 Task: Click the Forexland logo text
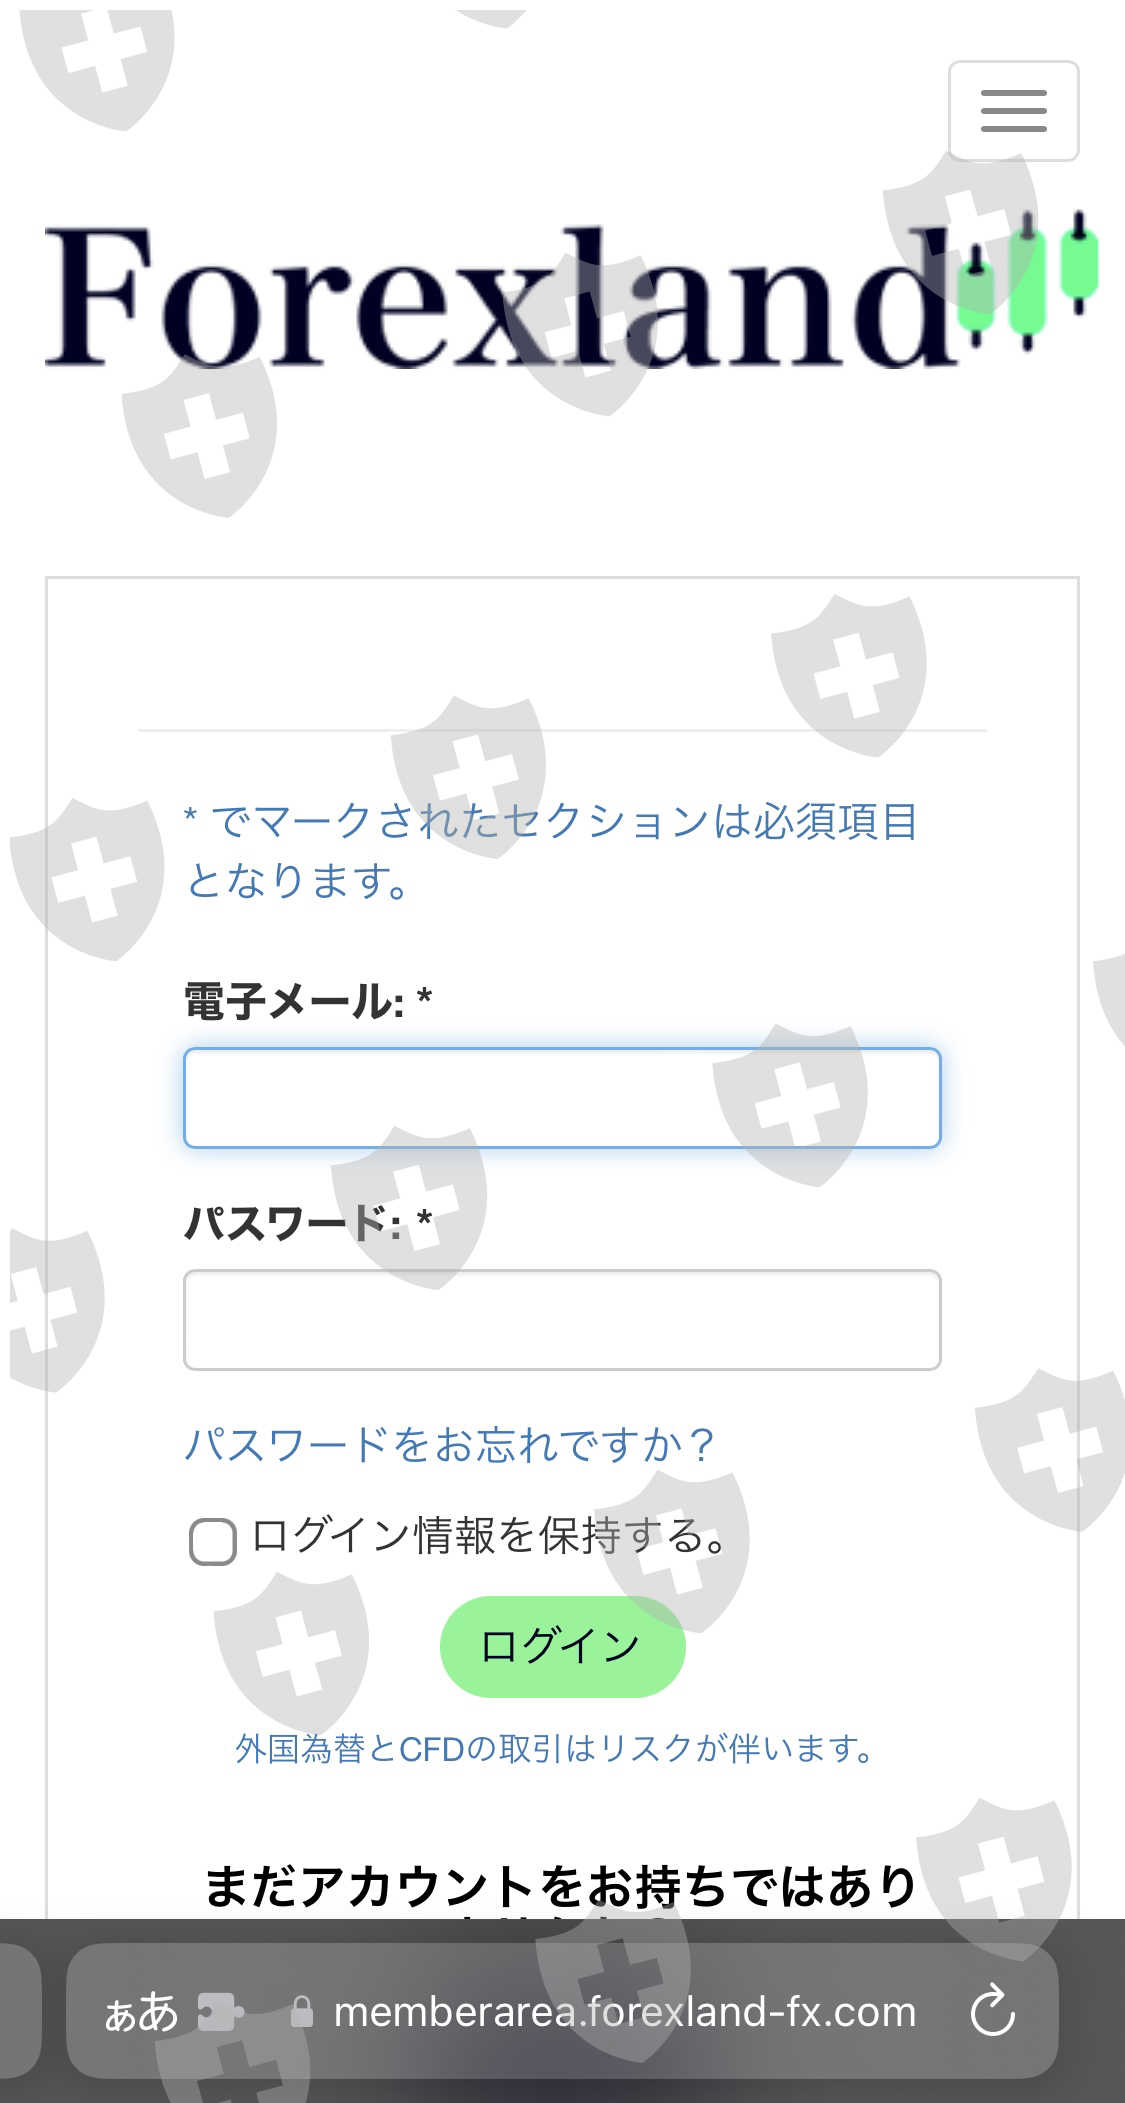pos(500,296)
